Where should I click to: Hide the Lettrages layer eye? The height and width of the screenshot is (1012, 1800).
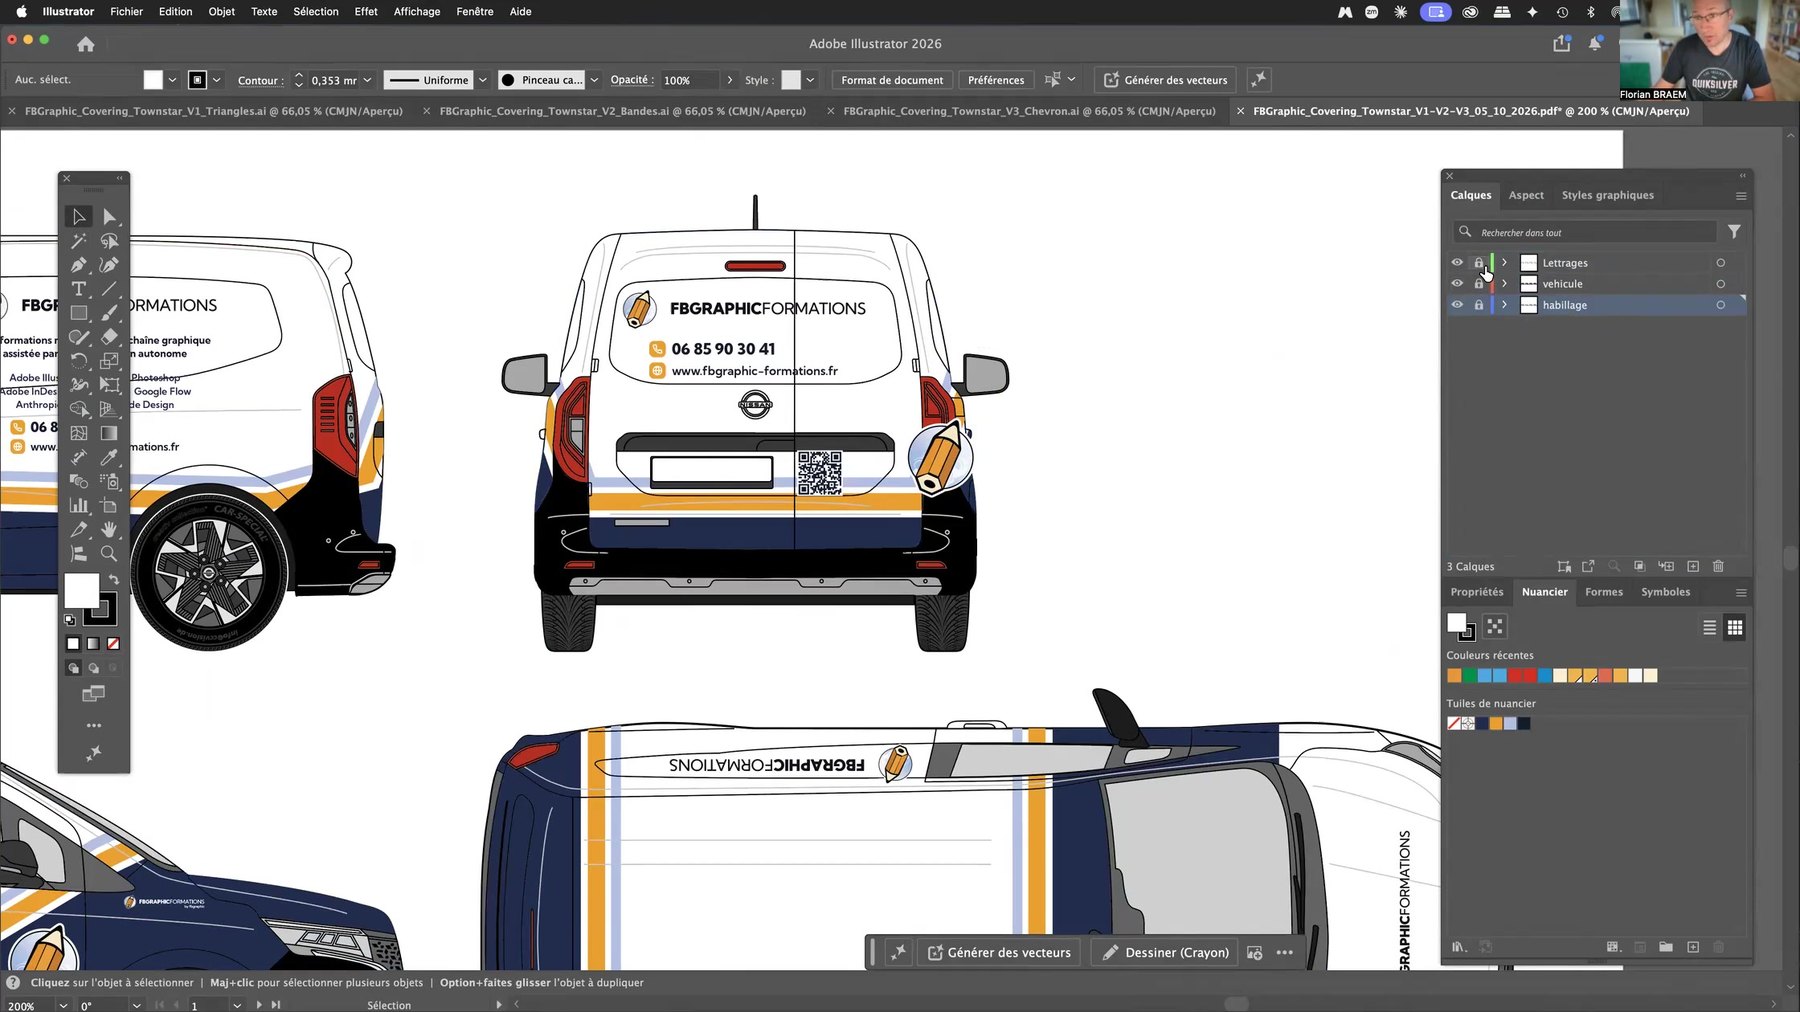tap(1457, 263)
